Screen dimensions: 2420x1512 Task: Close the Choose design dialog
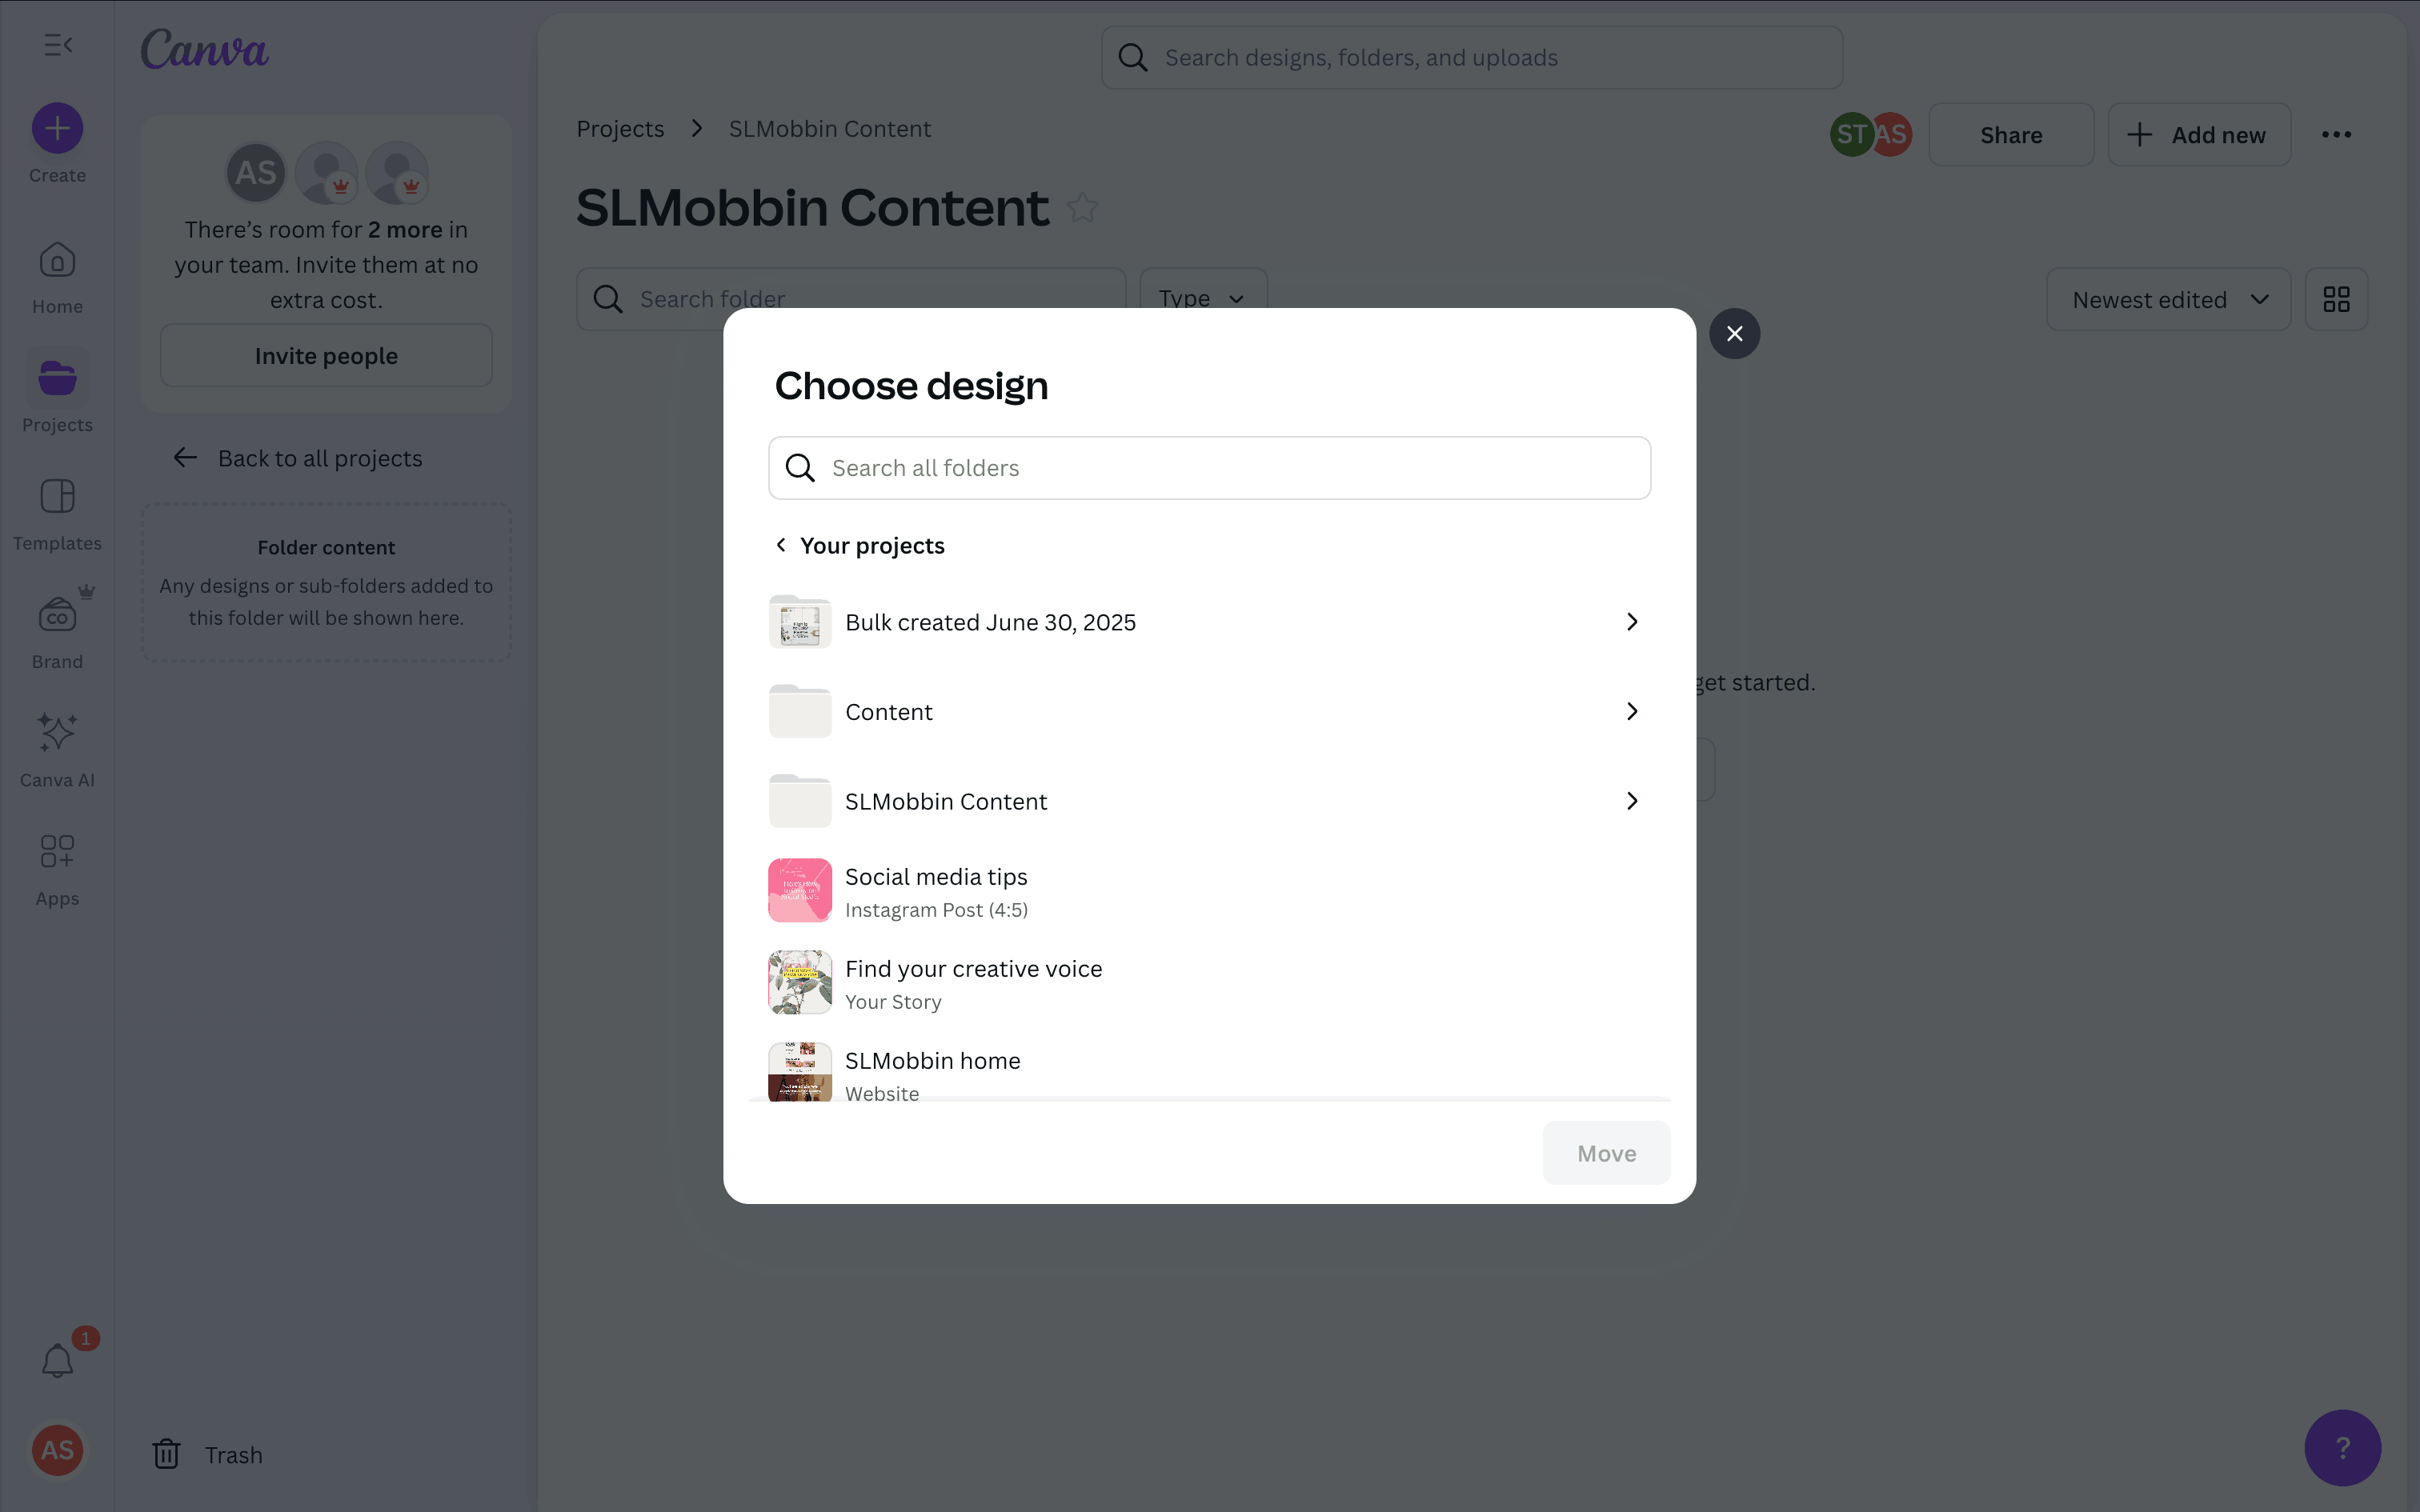(x=1734, y=334)
